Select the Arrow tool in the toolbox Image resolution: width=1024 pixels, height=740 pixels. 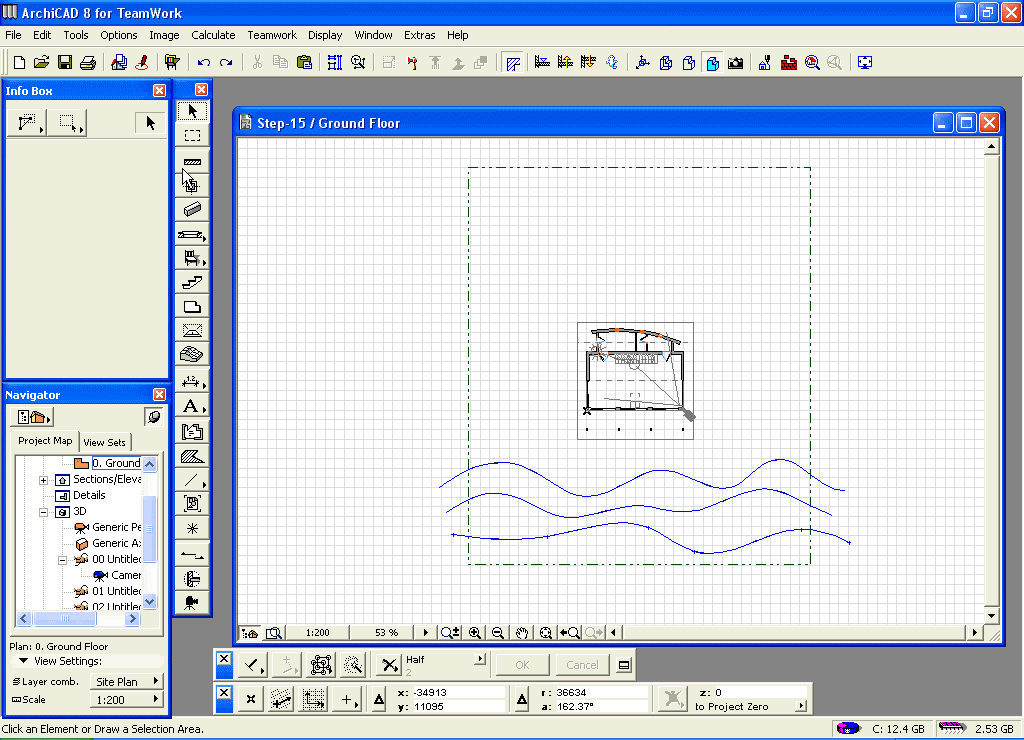(x=192, y=111)
